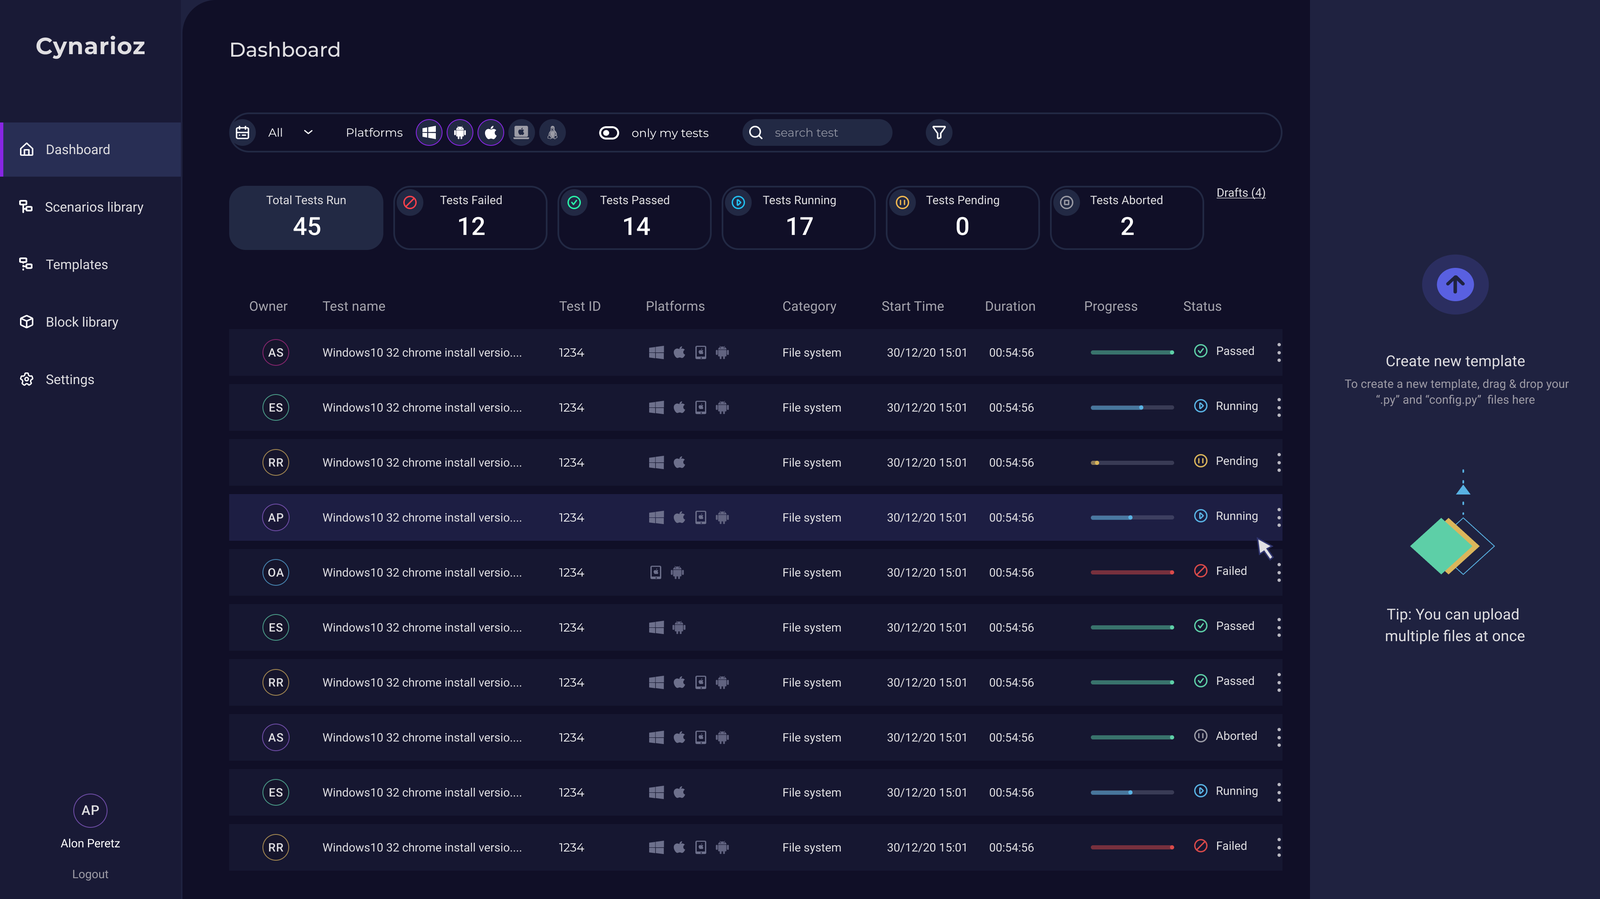
Task: Click the Dashboard home icon in sidebar
Action: tap(27, 150)
